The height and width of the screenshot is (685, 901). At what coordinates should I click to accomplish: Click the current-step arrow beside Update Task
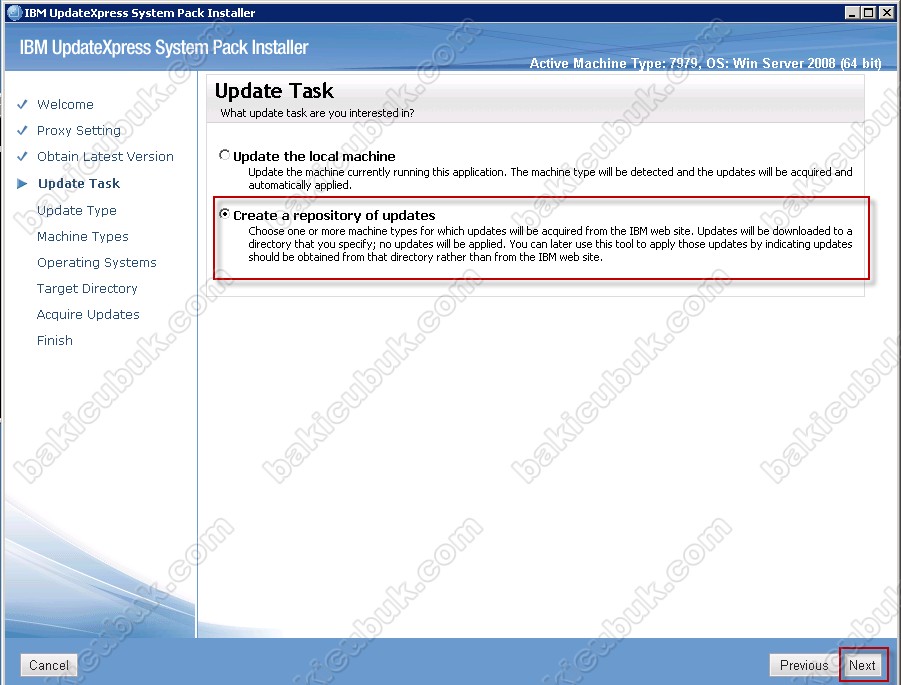click(22, 183)
